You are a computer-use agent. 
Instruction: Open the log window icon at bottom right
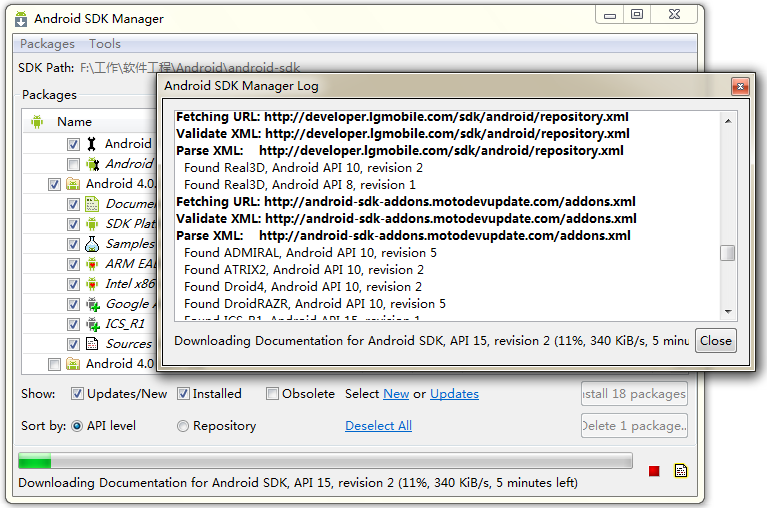pos(680,471)
